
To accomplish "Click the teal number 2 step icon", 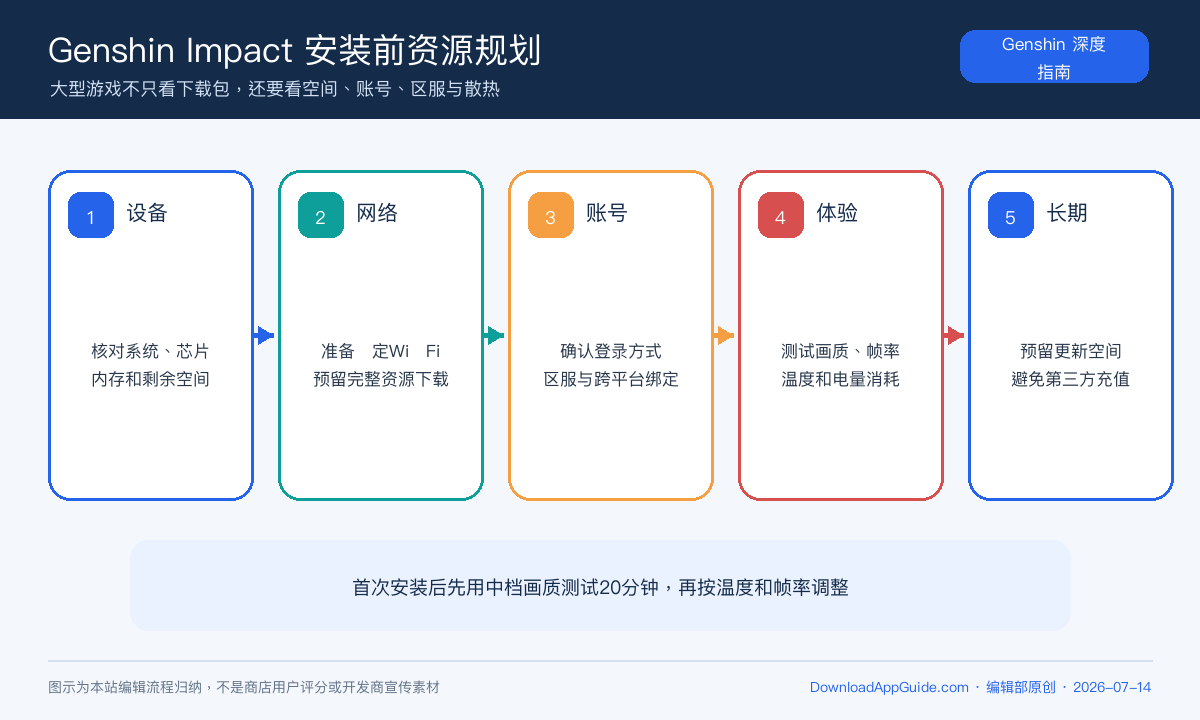I will pos(321,215).
